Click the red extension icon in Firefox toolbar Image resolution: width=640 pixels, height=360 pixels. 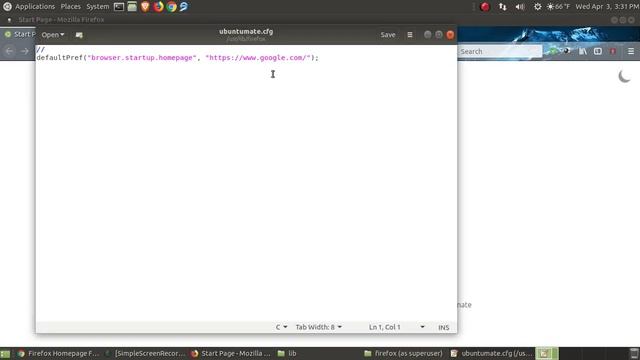click(613, 51)
